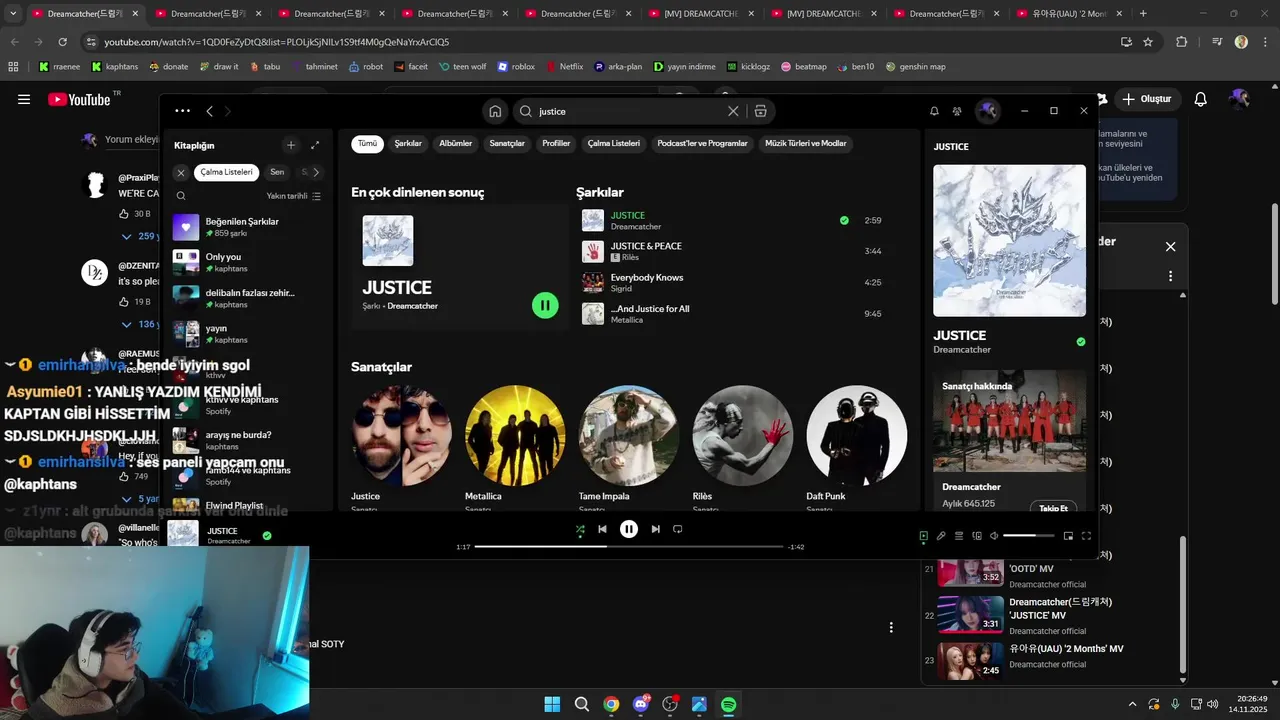Pause JUSTICE from top result card
Image resolution: width=1280 pixels, height=720 pixels.
545,305
